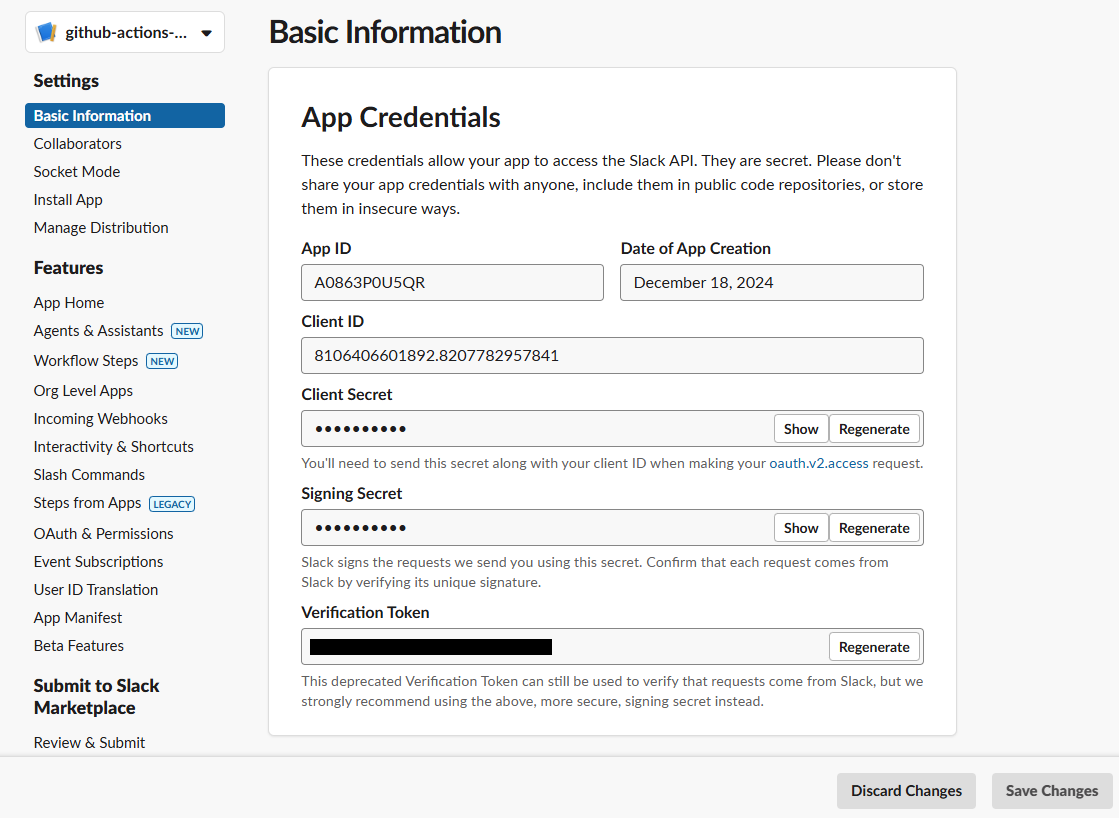The width and height of the screenshot is (1119, 818).
Task: Click the Settings sidebar heading
Action: [x=66, y=81]
